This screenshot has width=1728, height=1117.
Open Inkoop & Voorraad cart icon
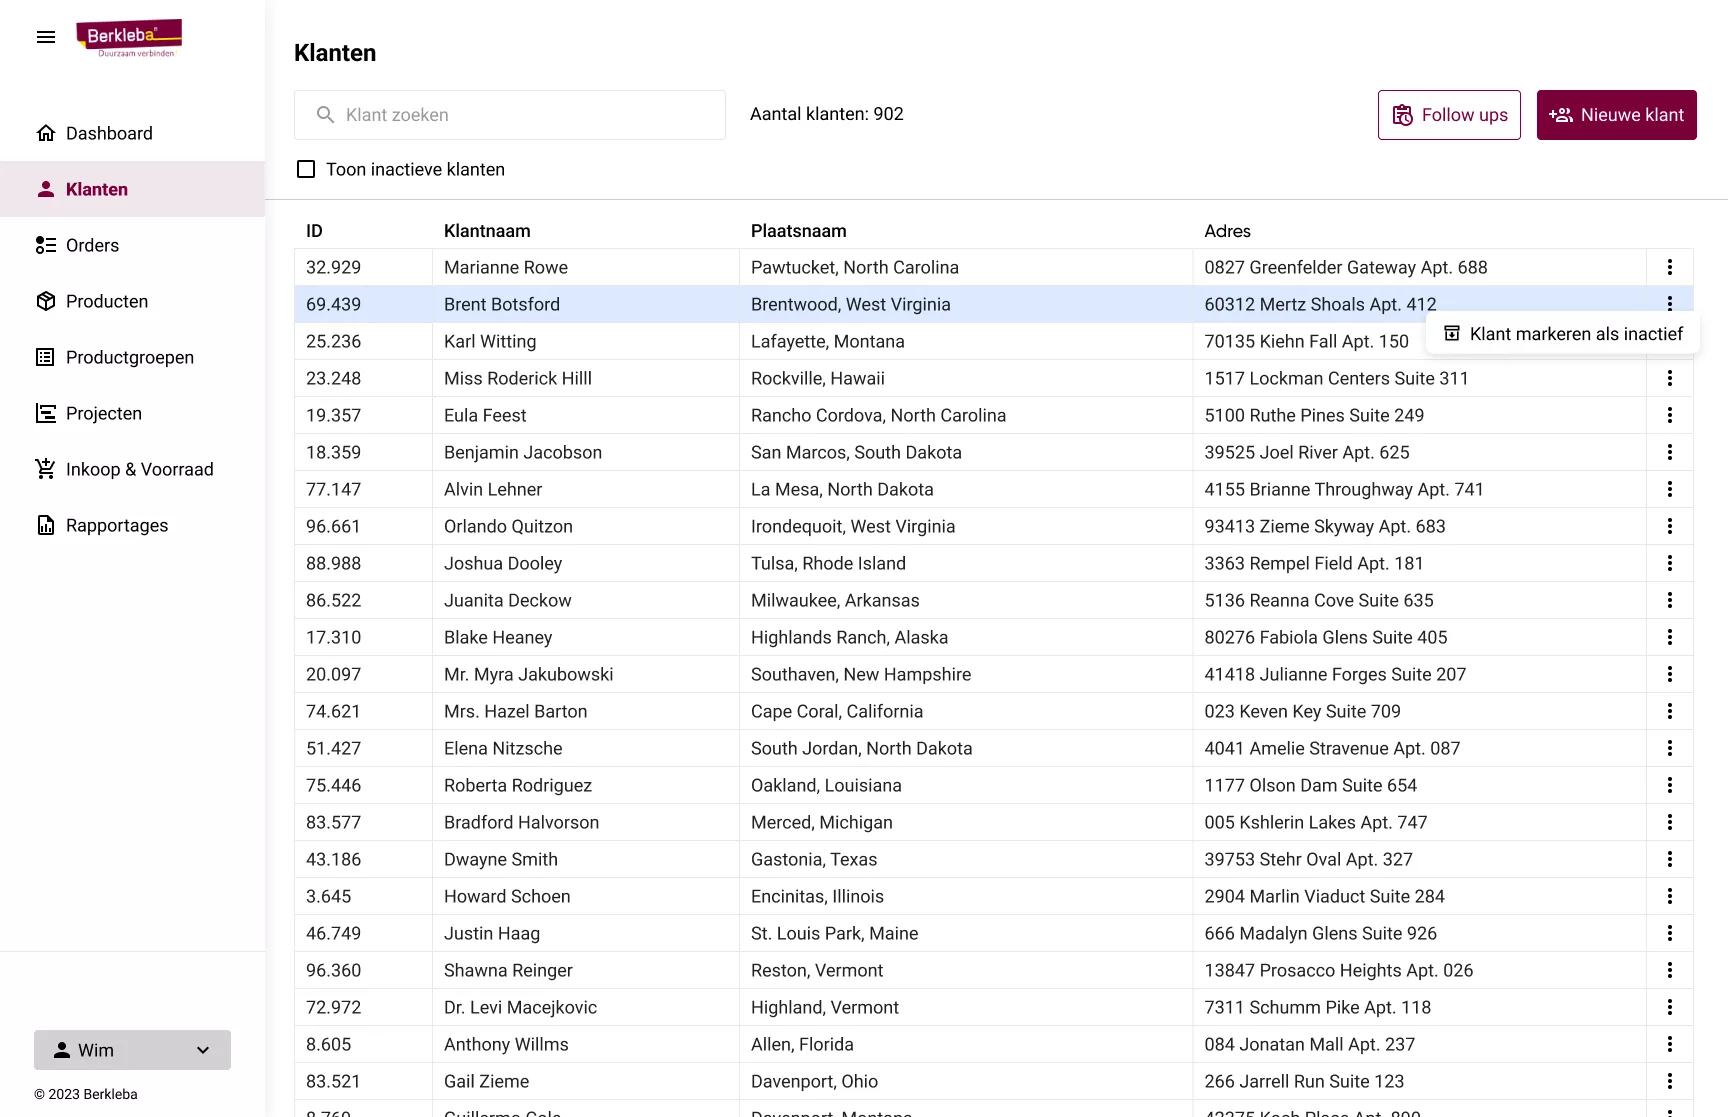pos(45,469)
